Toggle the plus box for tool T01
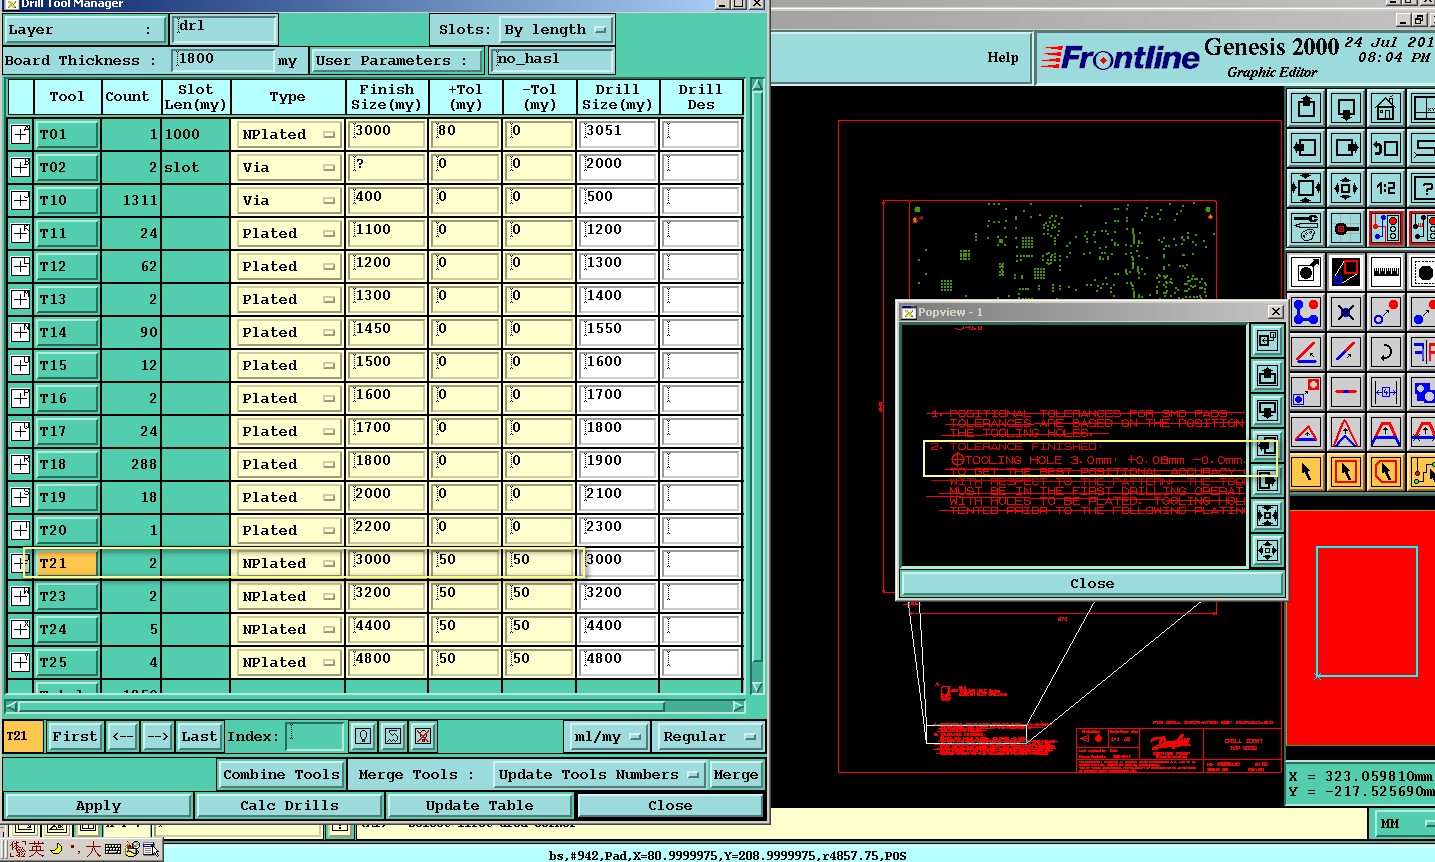Screen dimensions: 1435x862 click(x=20, y=134)
